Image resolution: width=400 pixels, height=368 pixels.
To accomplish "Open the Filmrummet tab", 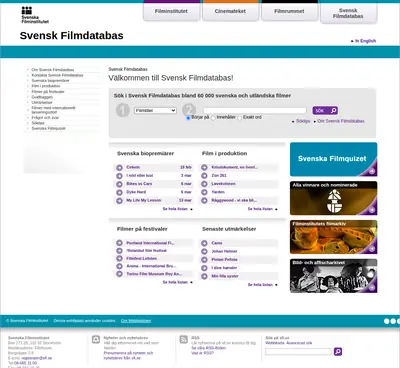I will click(x=289, y=11).
